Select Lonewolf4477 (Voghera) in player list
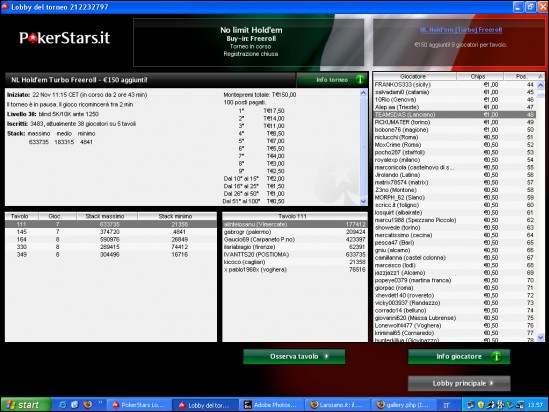The height and width of the screenshot is (412, 549). [454, 326]
